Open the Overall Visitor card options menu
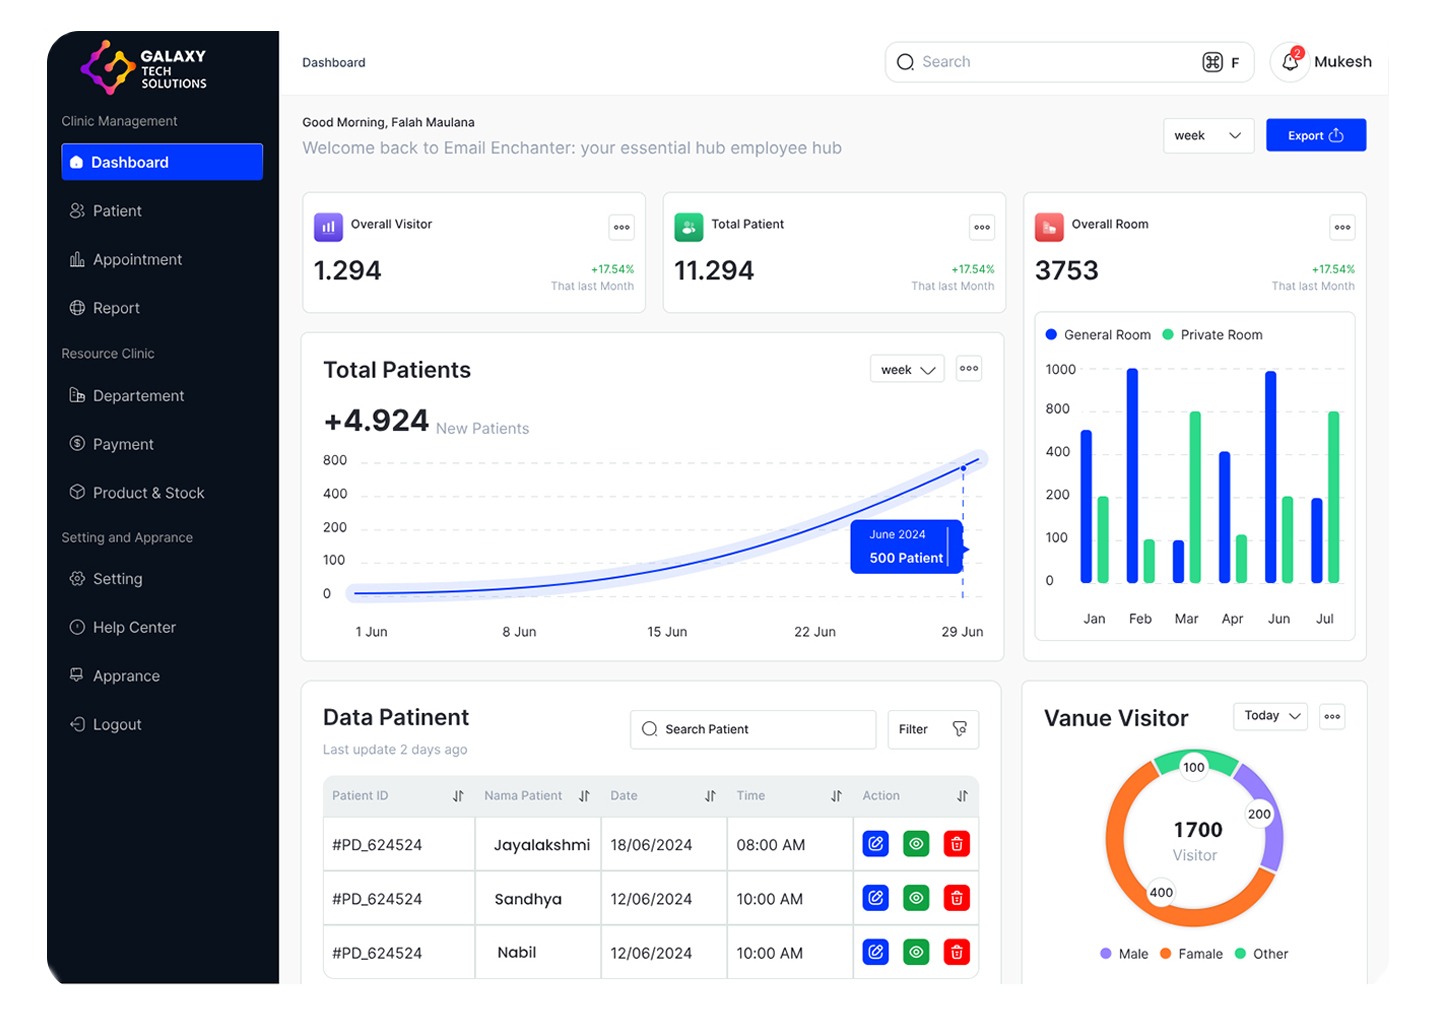Viewport: 1440px width, 1024px height. pos(621,228)
